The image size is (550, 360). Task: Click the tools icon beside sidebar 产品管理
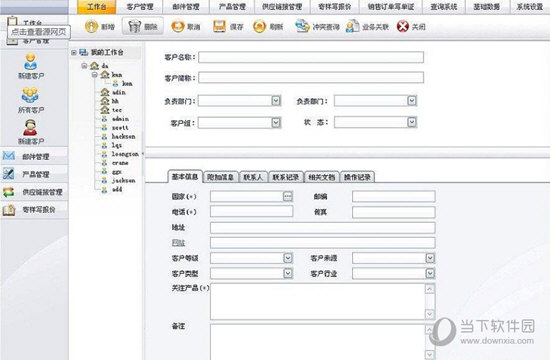tap(9, 174)
